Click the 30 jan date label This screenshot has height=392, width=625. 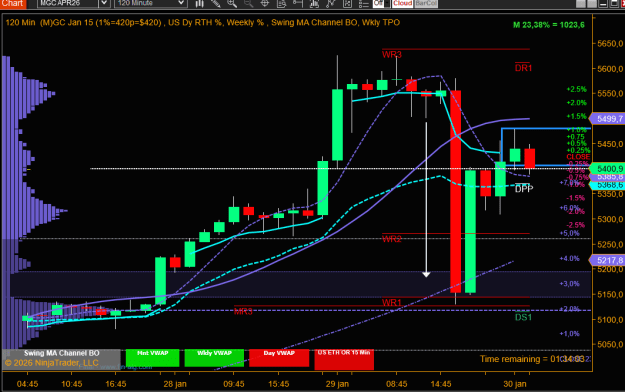pyautogui.click(x=515, y=384)
